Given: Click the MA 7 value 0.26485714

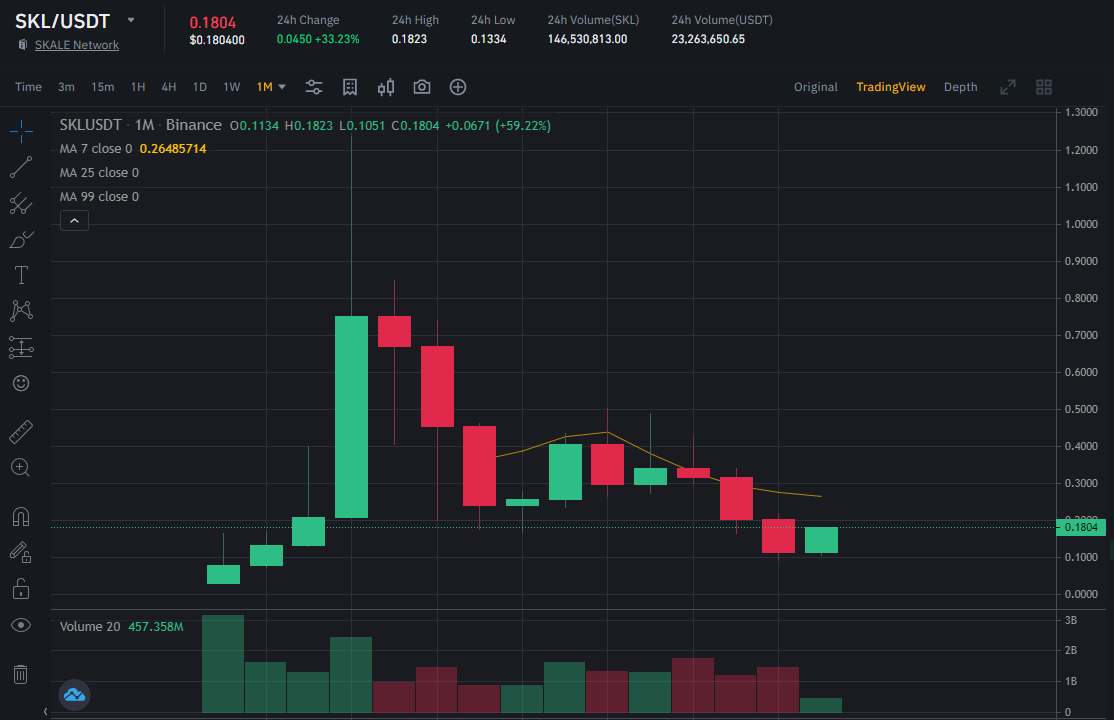Looking at the screenshot, I should [173, 149].
